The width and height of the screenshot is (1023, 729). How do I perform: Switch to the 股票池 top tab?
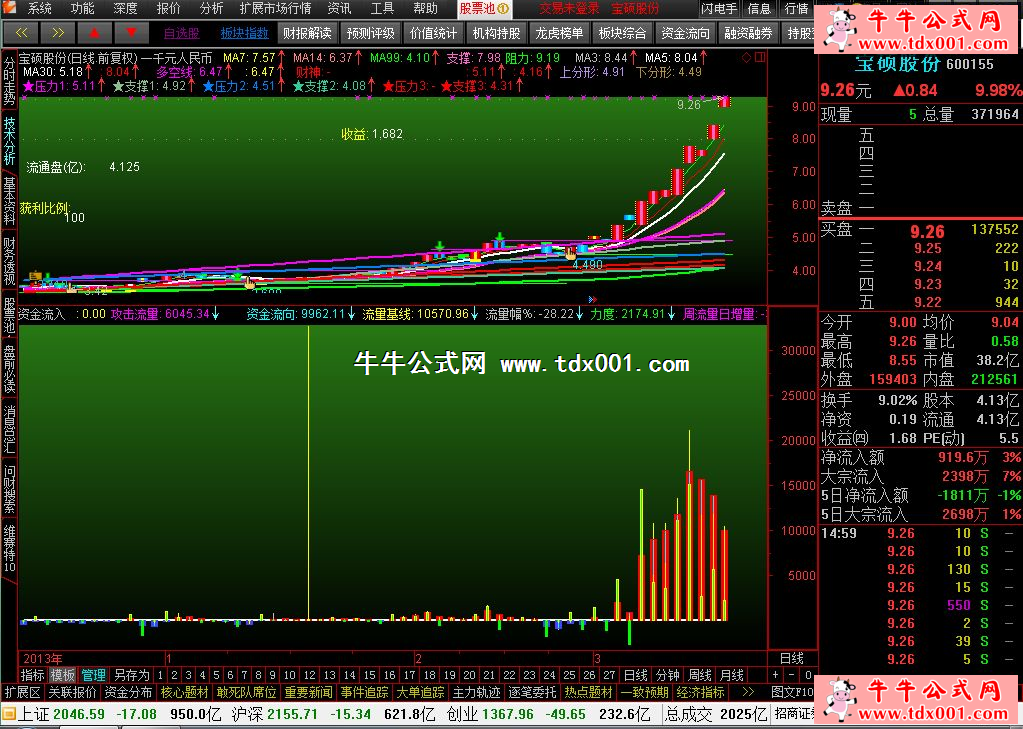(x=484, y=8)
